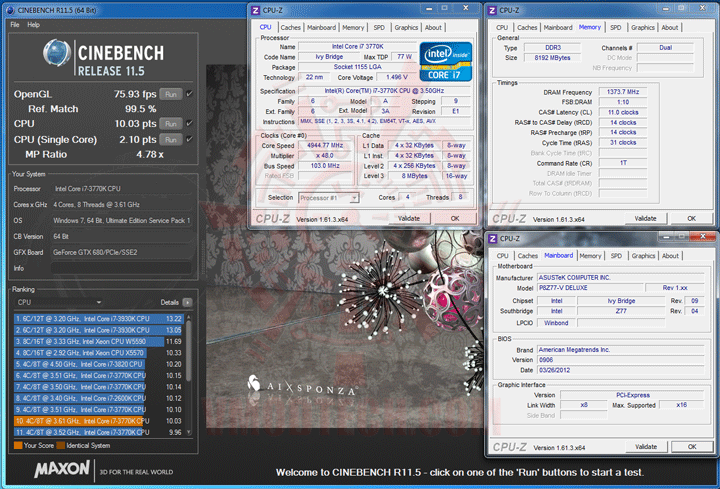Click OK in the Memory CPU-Z window
The image size is (720, 489).
tap(692, 219)
